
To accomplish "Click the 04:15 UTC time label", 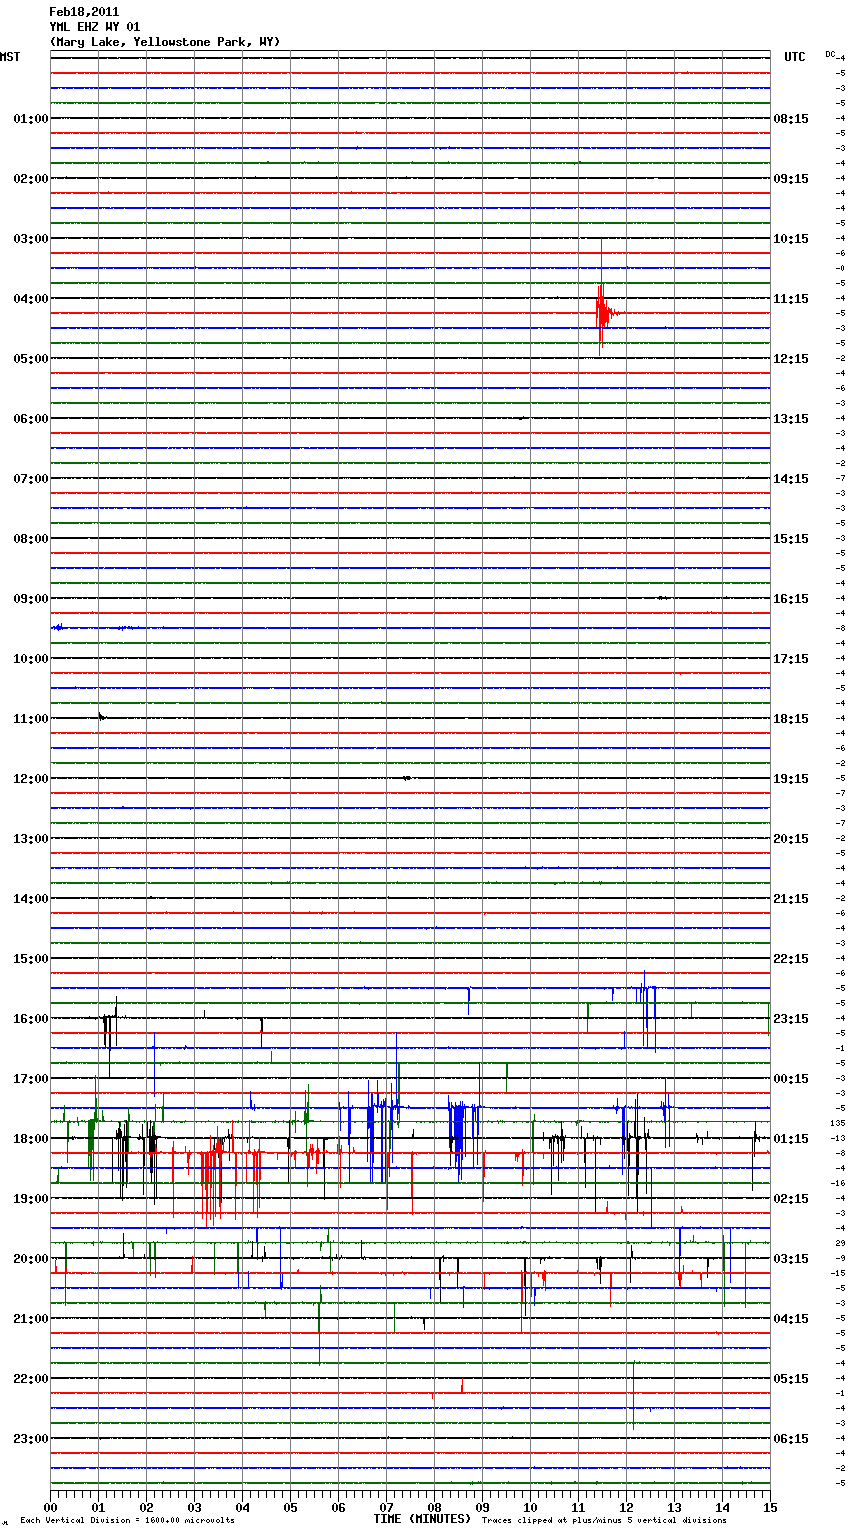I will (791, 1319).
